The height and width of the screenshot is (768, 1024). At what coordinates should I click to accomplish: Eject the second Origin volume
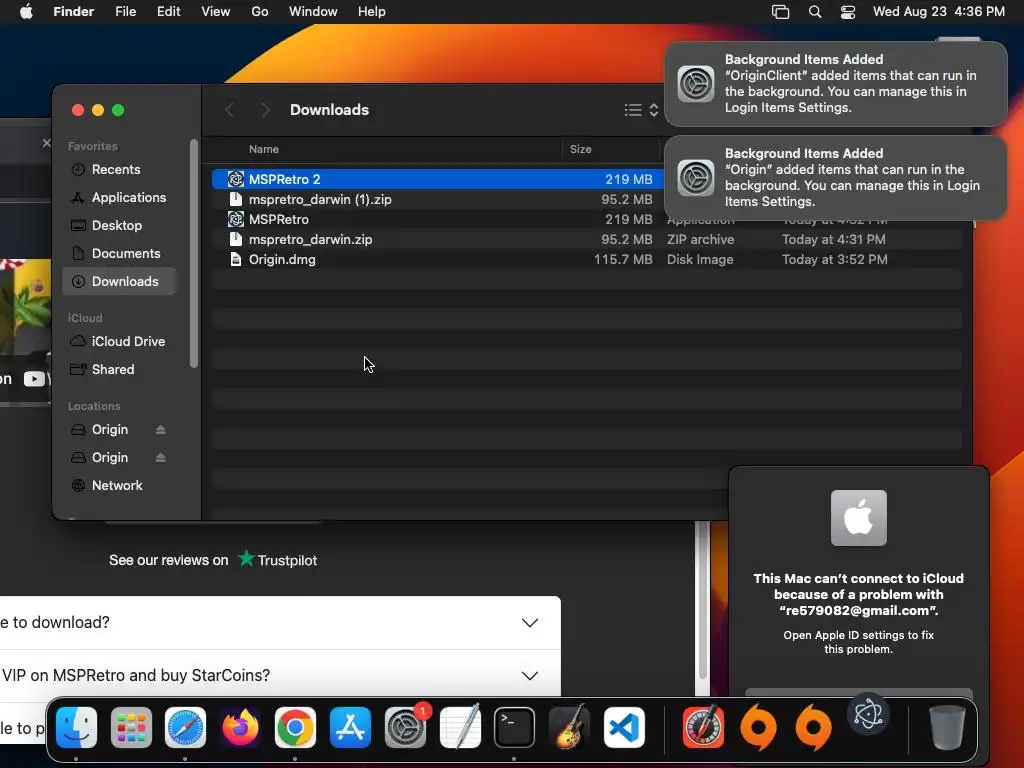(x=161, y=458)
